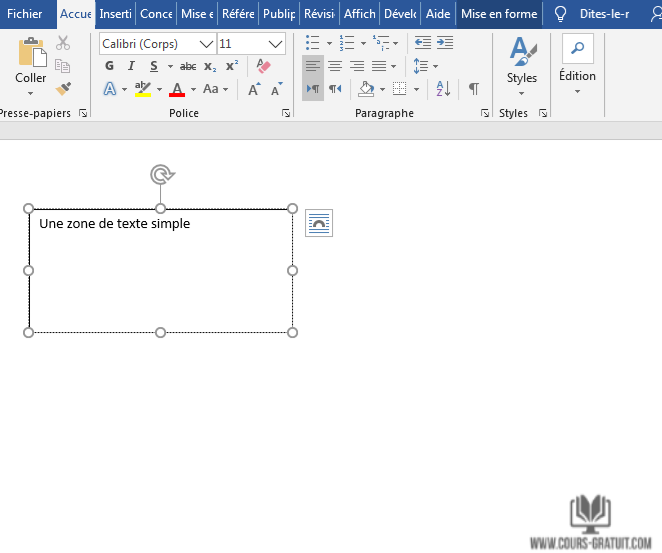Open the Calibri (Corps) font dropdown

[x=206, y=44]
